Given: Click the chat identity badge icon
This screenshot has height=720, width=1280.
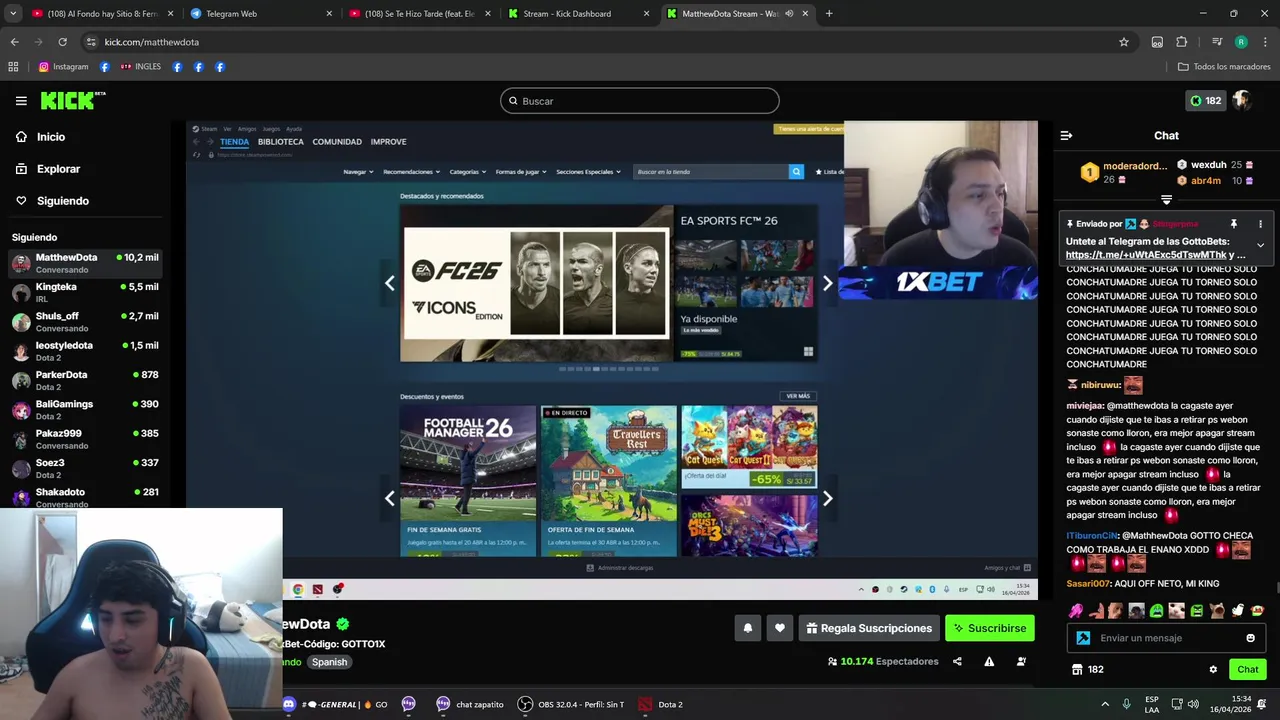Looking at the screenshot, I should [x=1083, y=638].
